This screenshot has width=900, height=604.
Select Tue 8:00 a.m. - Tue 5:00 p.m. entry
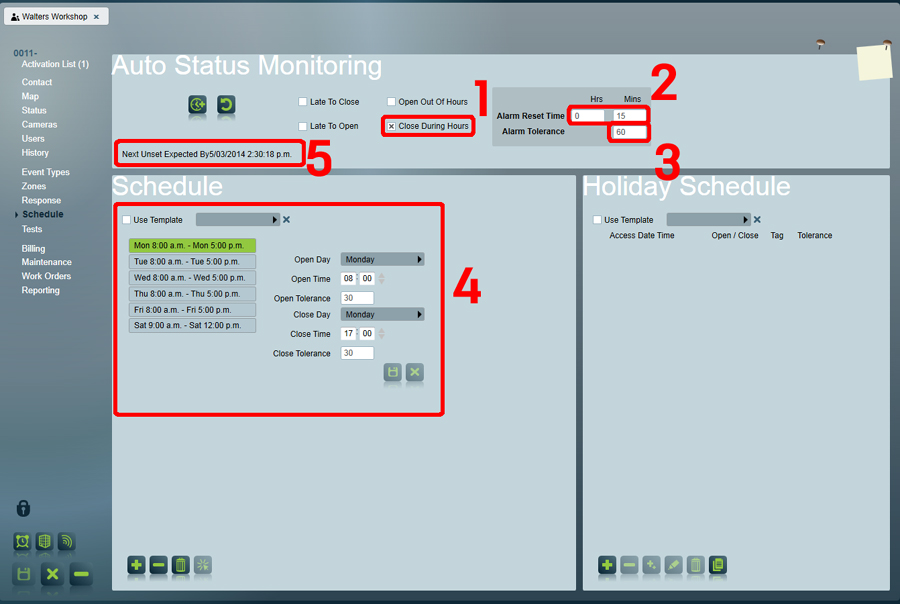pyautogui.click(x=192, y=261)
